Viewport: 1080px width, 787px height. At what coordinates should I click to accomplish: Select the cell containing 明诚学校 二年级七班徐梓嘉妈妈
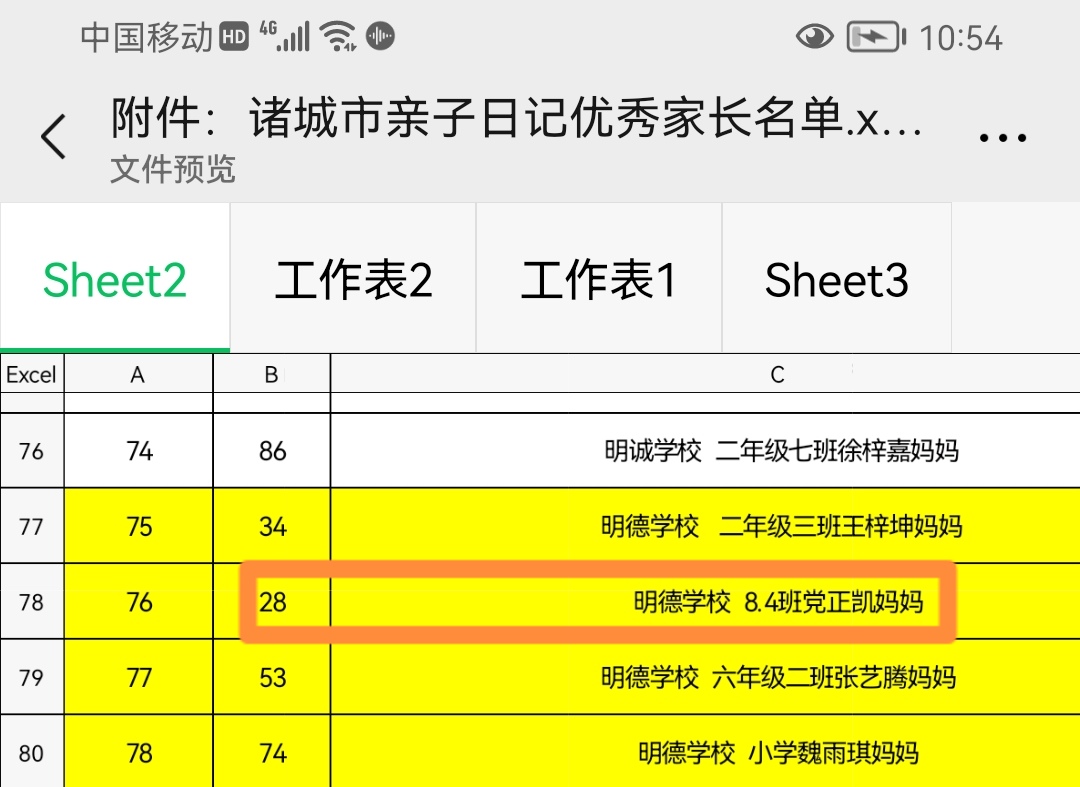click(x=778, y=451)
